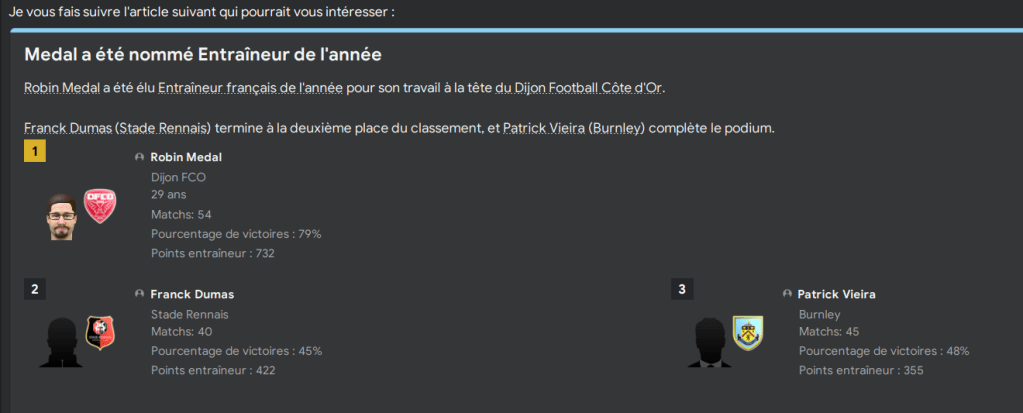The height and width of the screenshot is (413, 1023).
Task: Click the person icon beside Robin Medal's name
Action: pos(139,158)
